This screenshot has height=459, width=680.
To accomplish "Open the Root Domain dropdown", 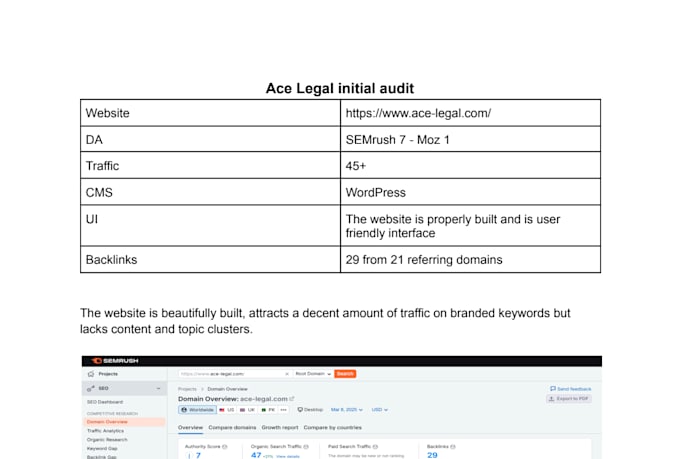I will tap(313, 374).
